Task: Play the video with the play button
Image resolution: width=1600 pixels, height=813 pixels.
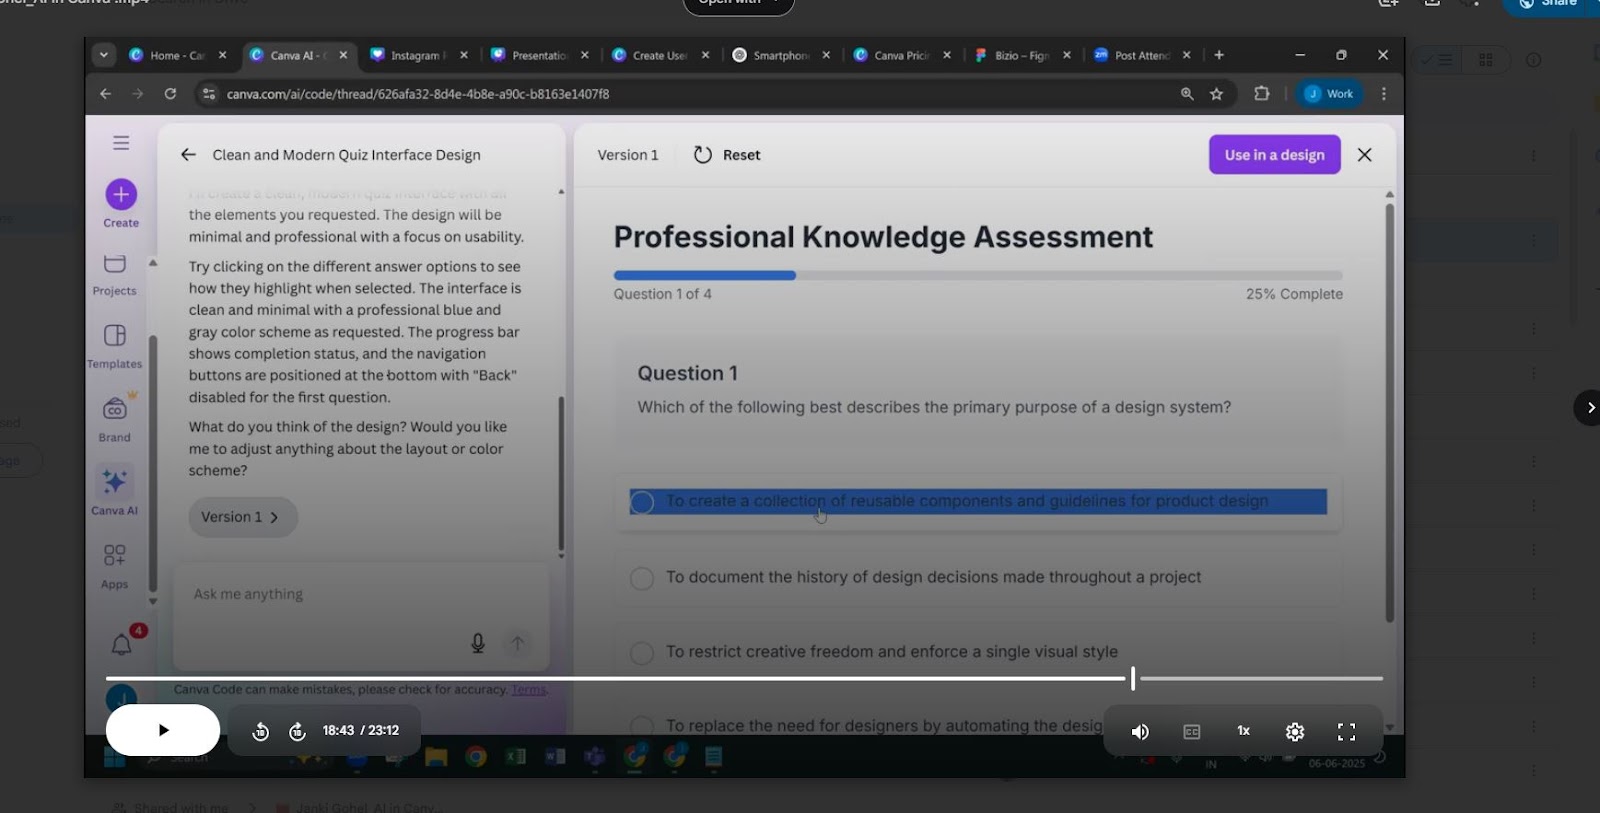Action: [x=163, y=730]
